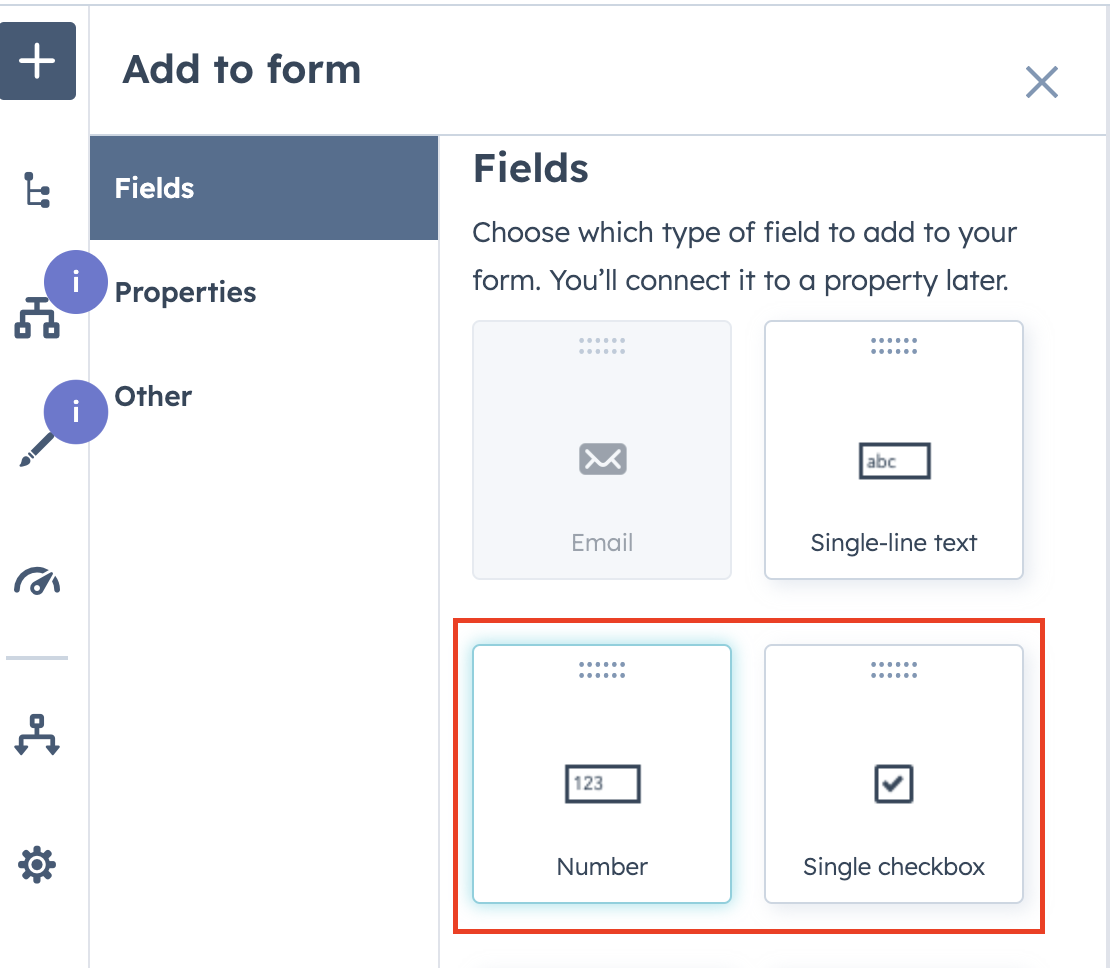1110x968 pixels.
Task: Click the drag handle dots on the Email card
Action: (601, 345)
